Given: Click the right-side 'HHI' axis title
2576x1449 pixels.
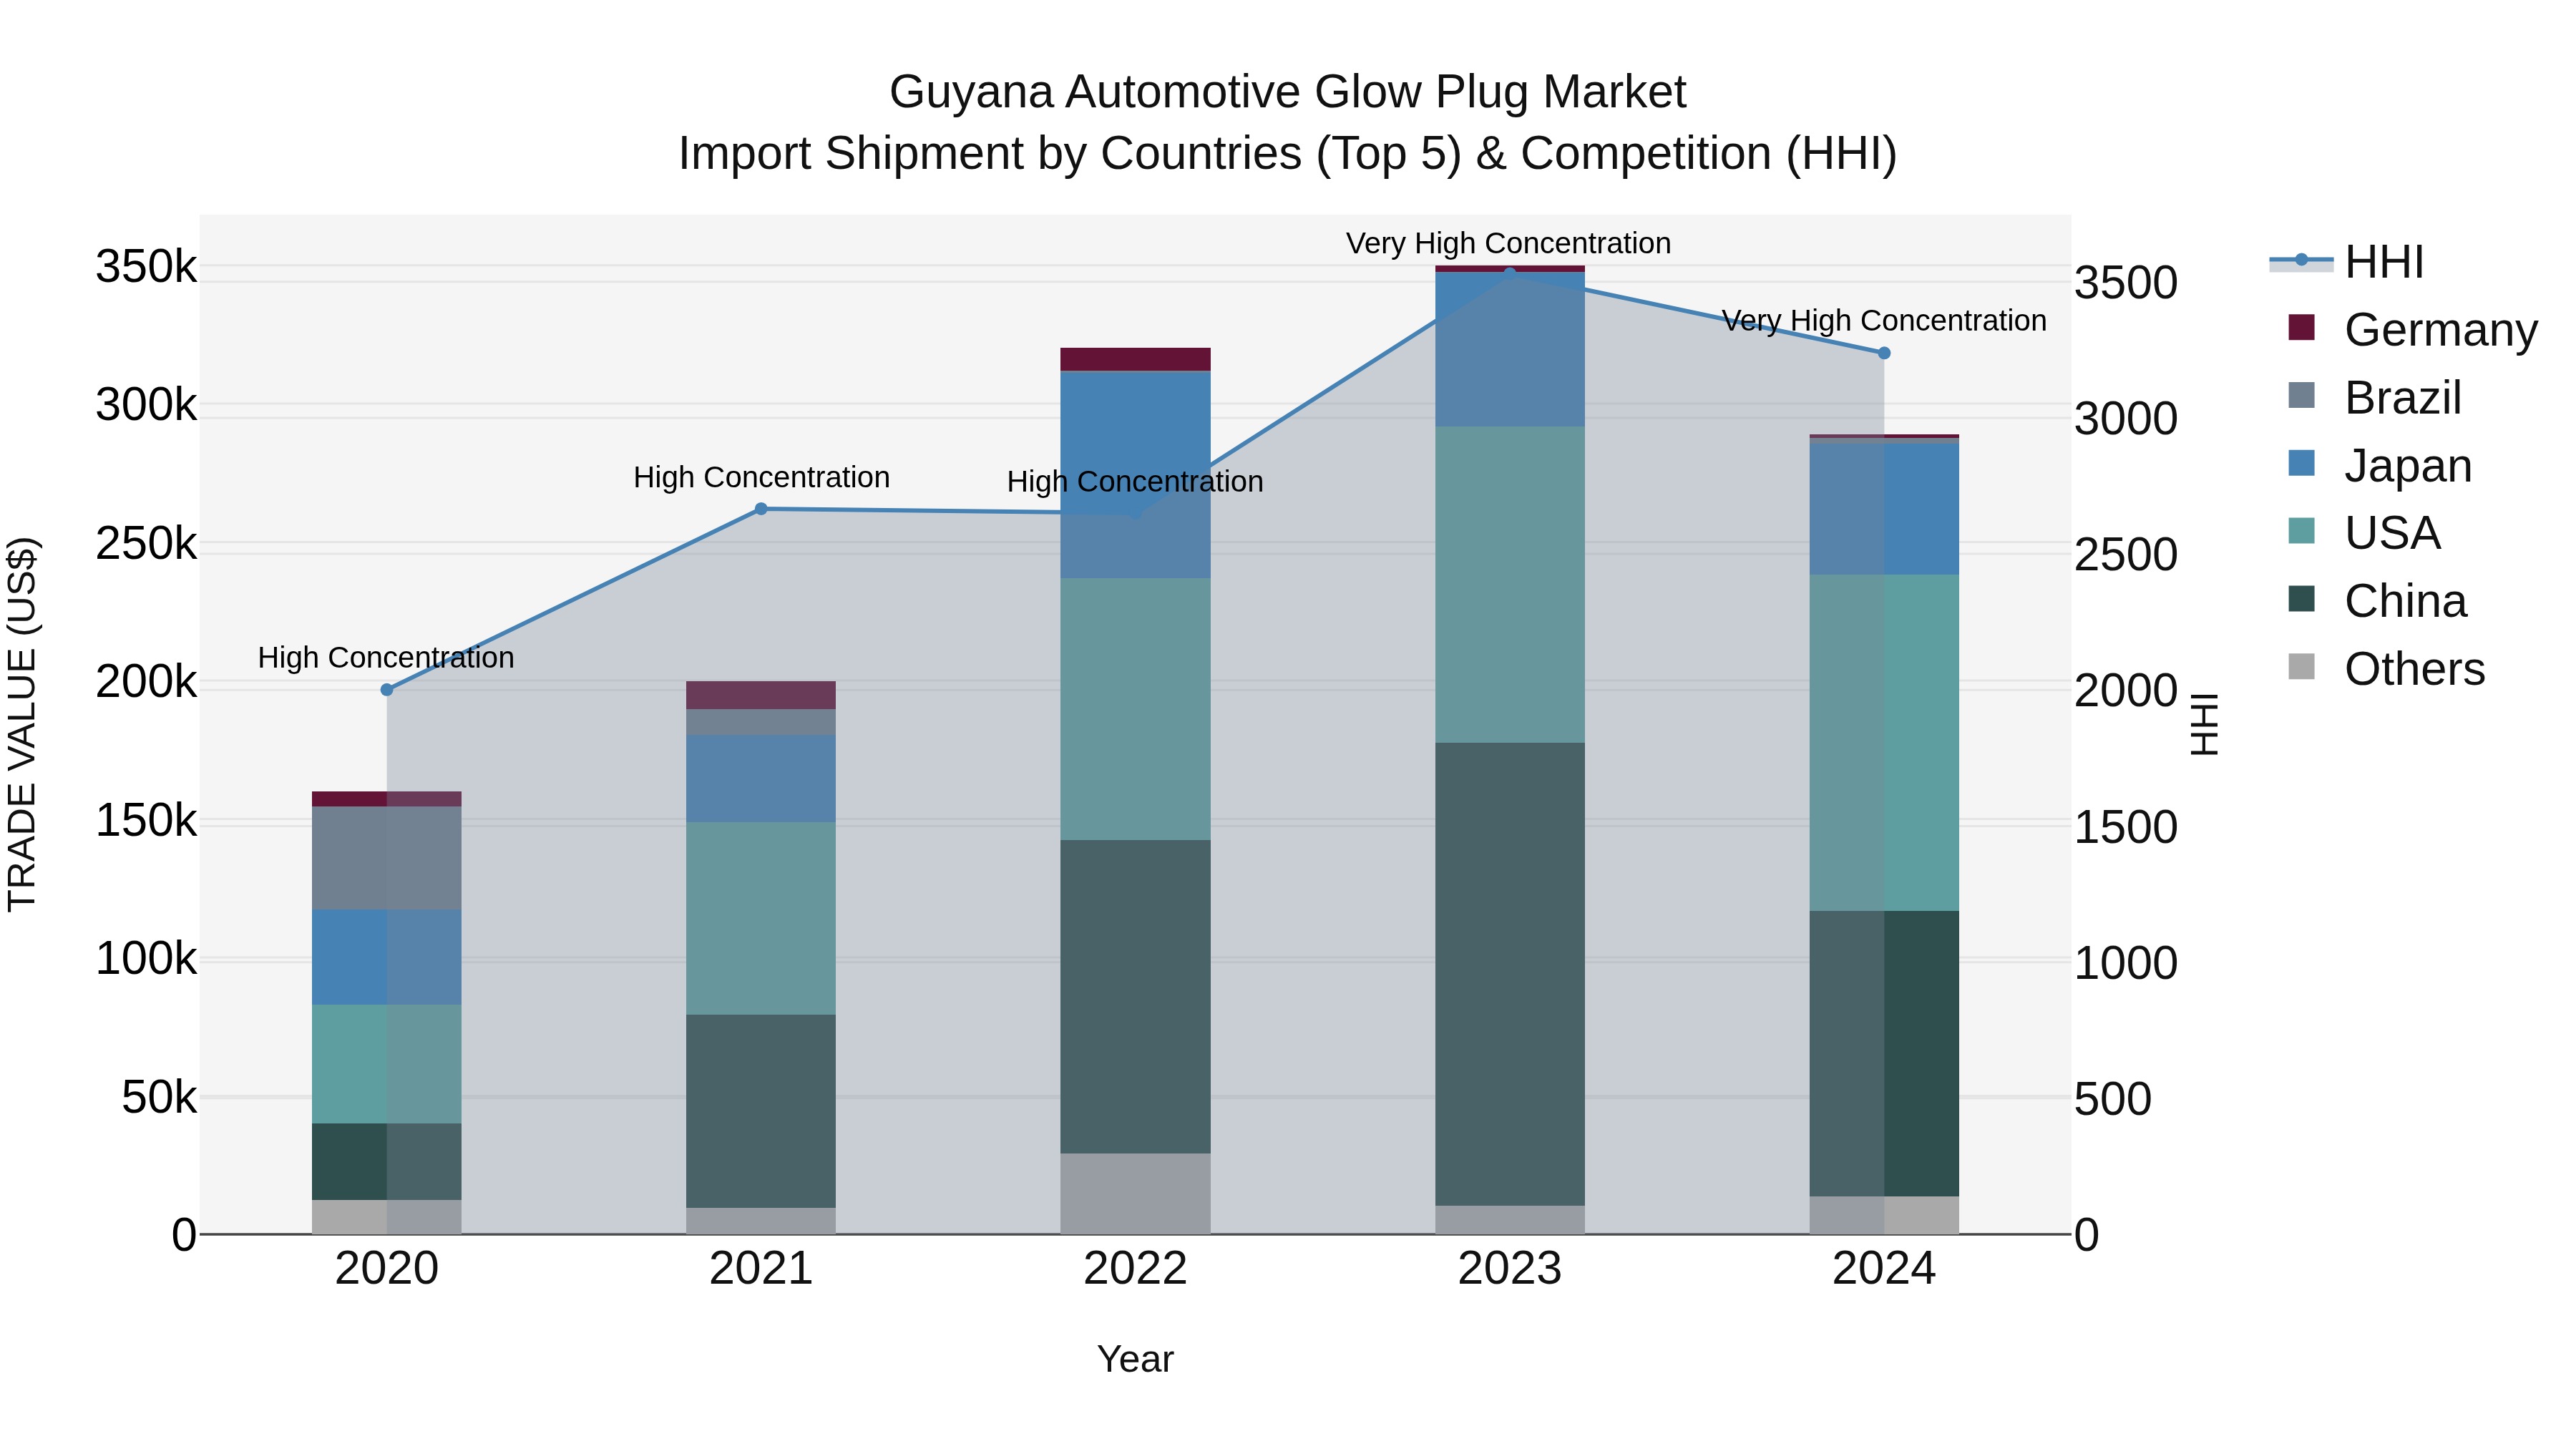Looking at the screenshot, I should click(x=2205, y=724).
